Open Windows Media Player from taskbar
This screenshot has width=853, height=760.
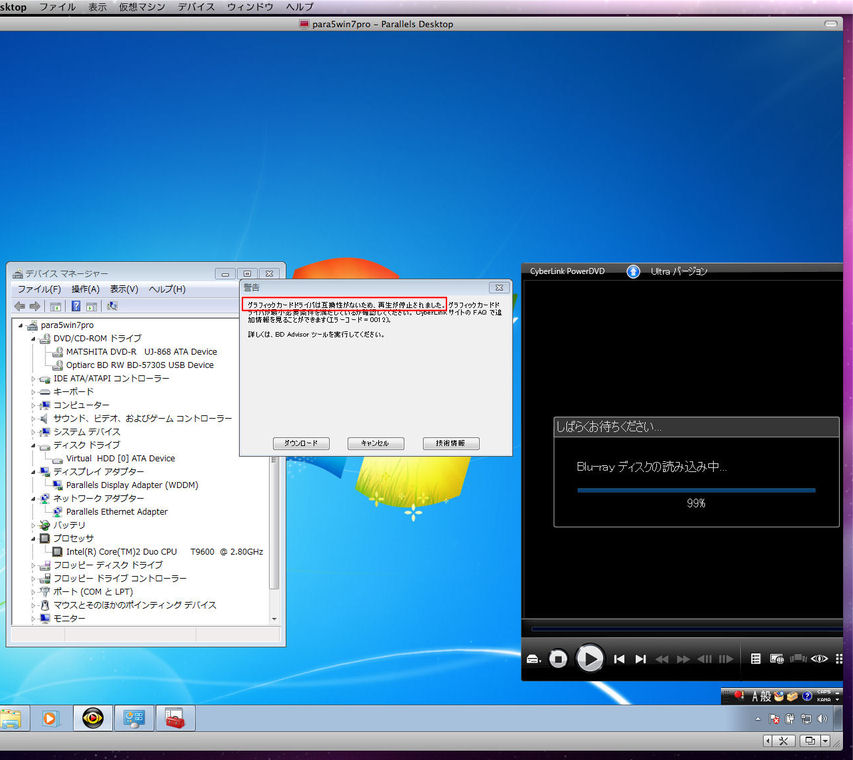click(x=49, y=719)
